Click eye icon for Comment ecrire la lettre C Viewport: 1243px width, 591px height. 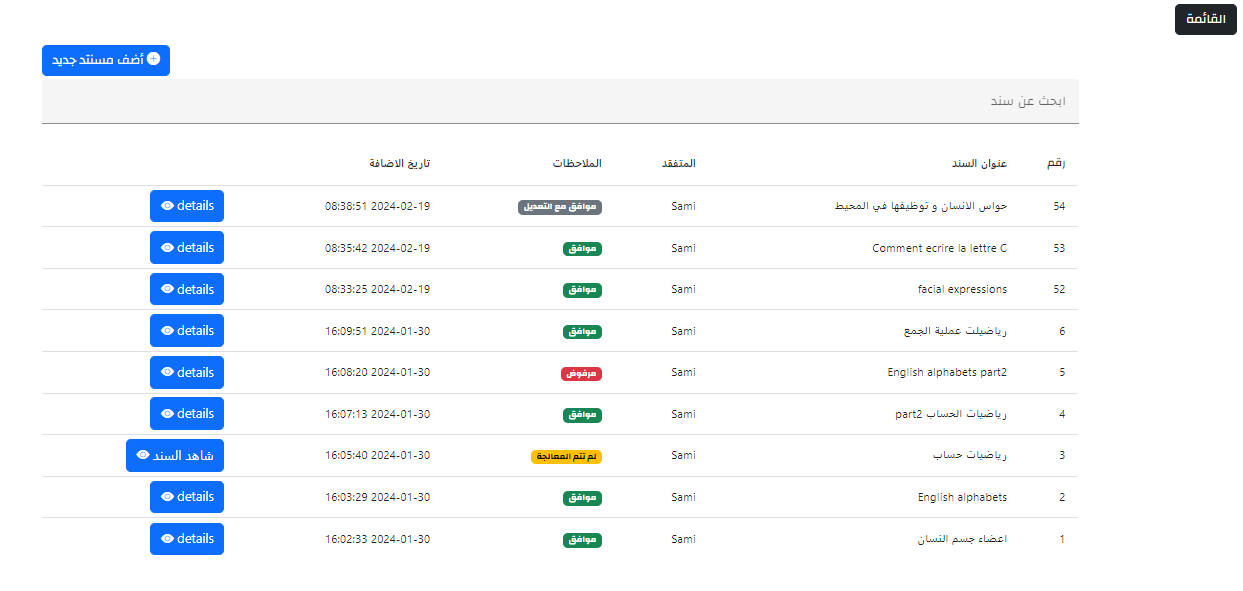click(167, 248)
